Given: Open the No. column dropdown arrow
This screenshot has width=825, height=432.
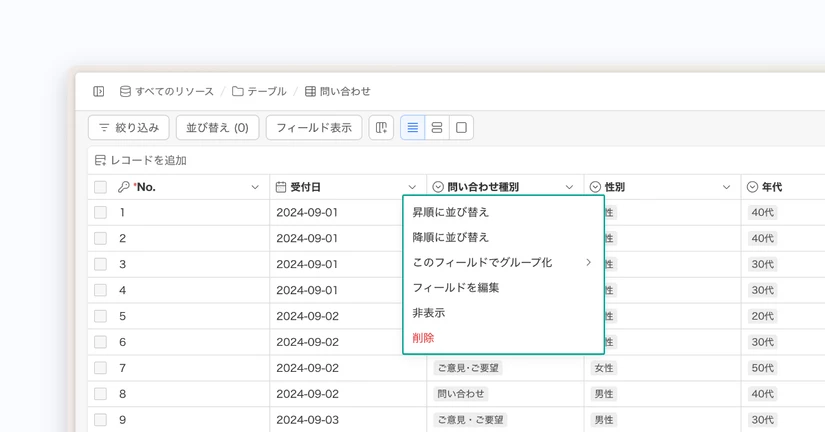Looking at the screenshot, I should (x=255, y=187).
